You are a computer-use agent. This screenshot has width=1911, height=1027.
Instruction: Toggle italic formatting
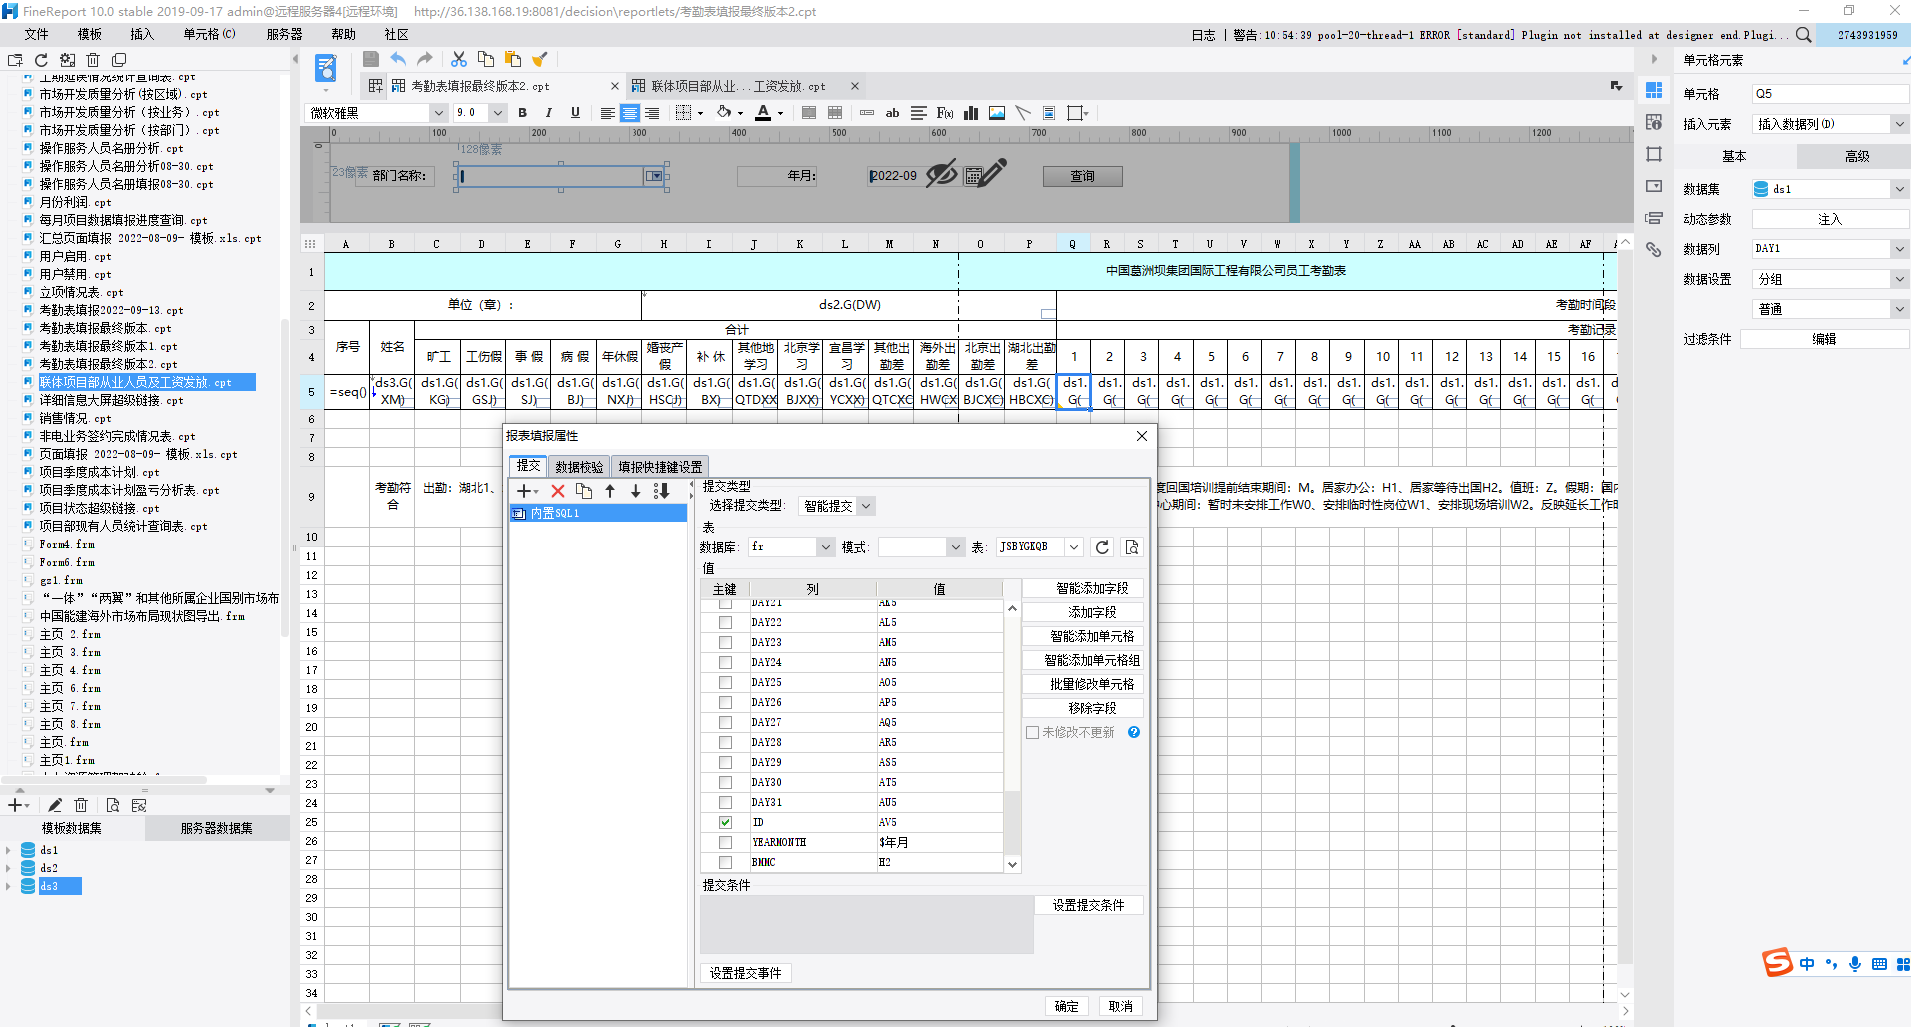click(x=548, y=113)
